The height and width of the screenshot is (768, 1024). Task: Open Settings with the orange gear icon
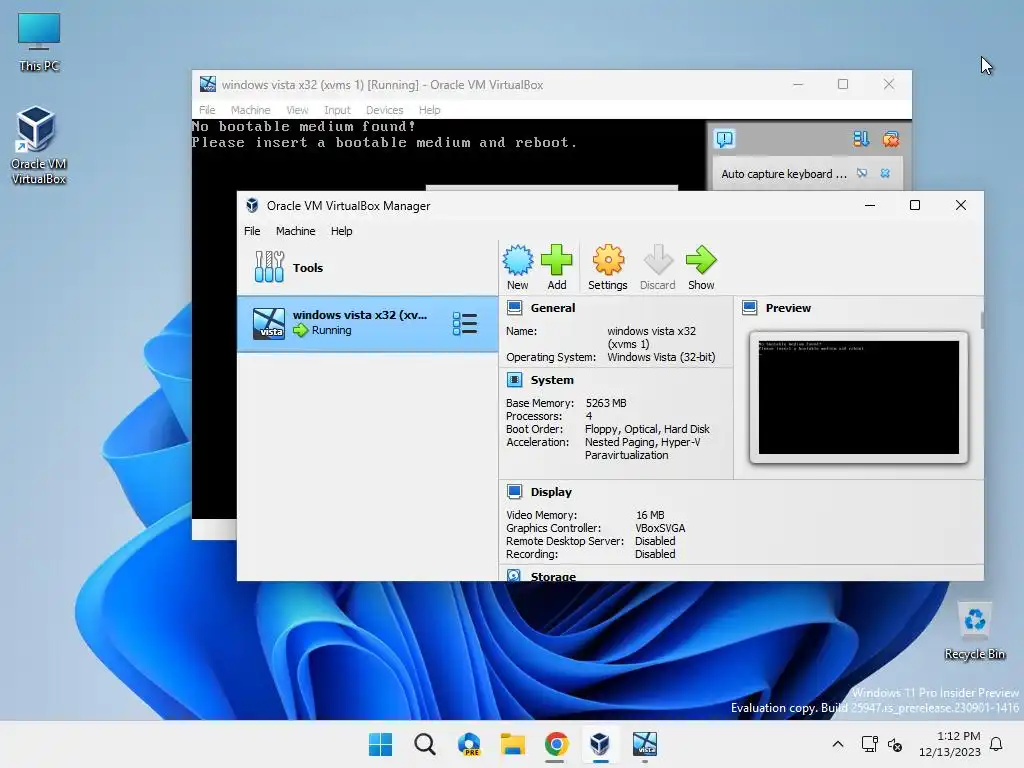tap(607, 268)
